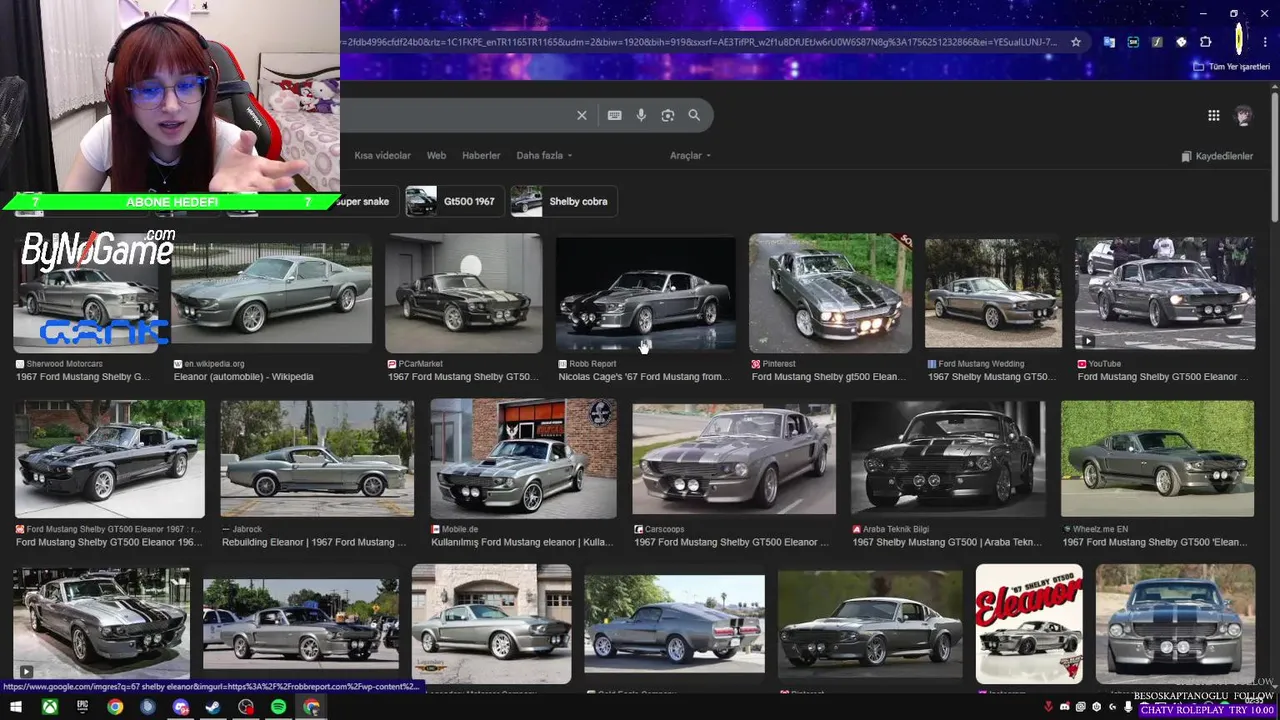Viewport: 1280px width, 720px height.
Task: Open the Google account avatar
Action: (1243, 115)
